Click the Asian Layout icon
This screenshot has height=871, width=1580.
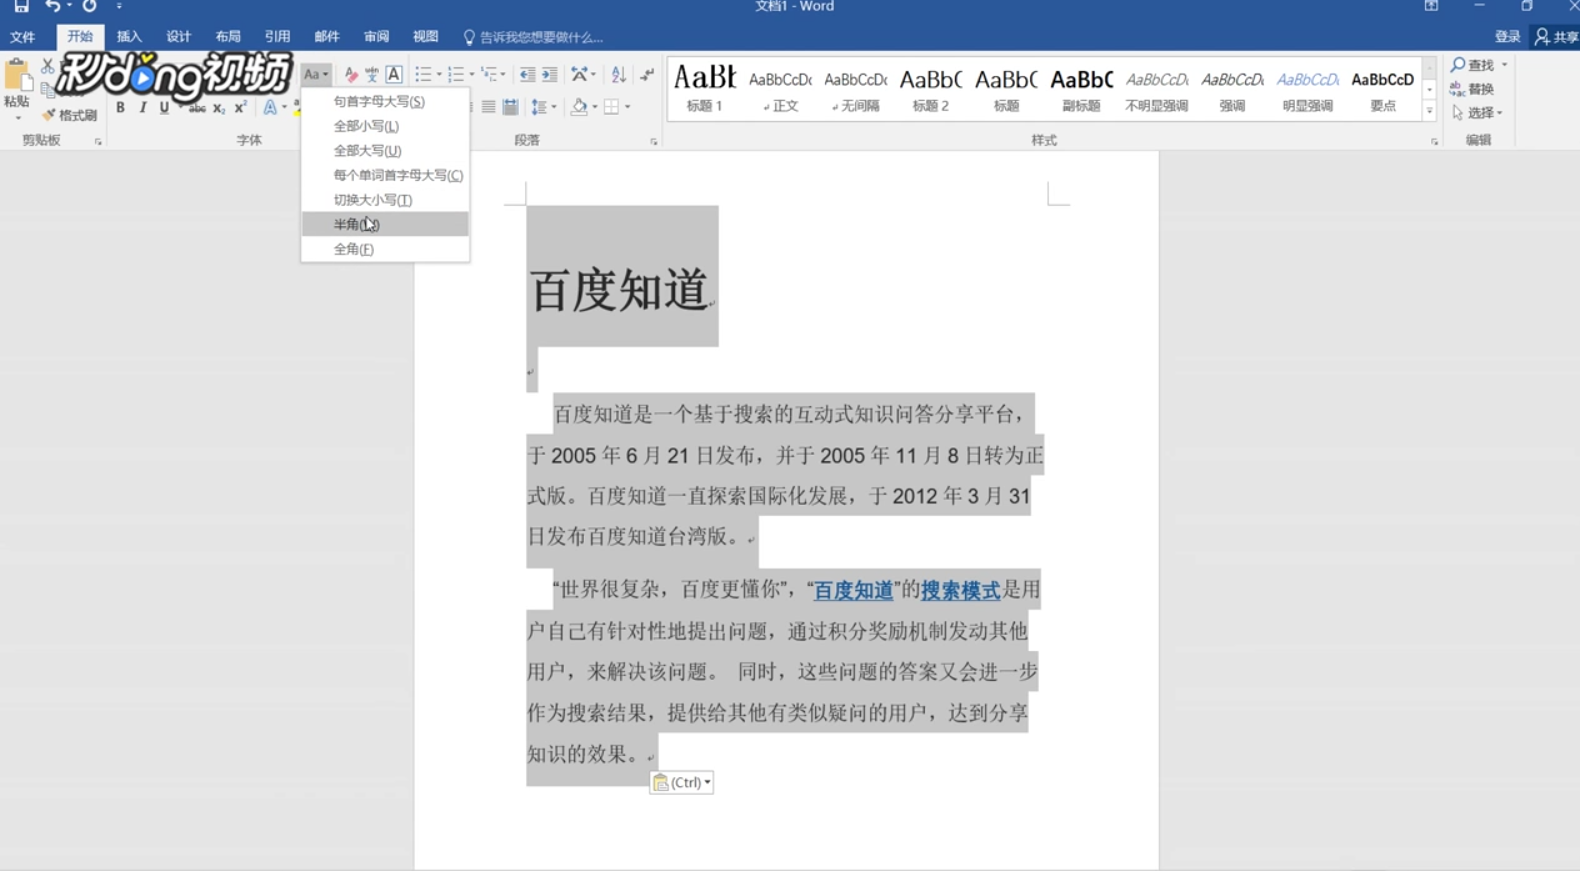tap(580, 74)
